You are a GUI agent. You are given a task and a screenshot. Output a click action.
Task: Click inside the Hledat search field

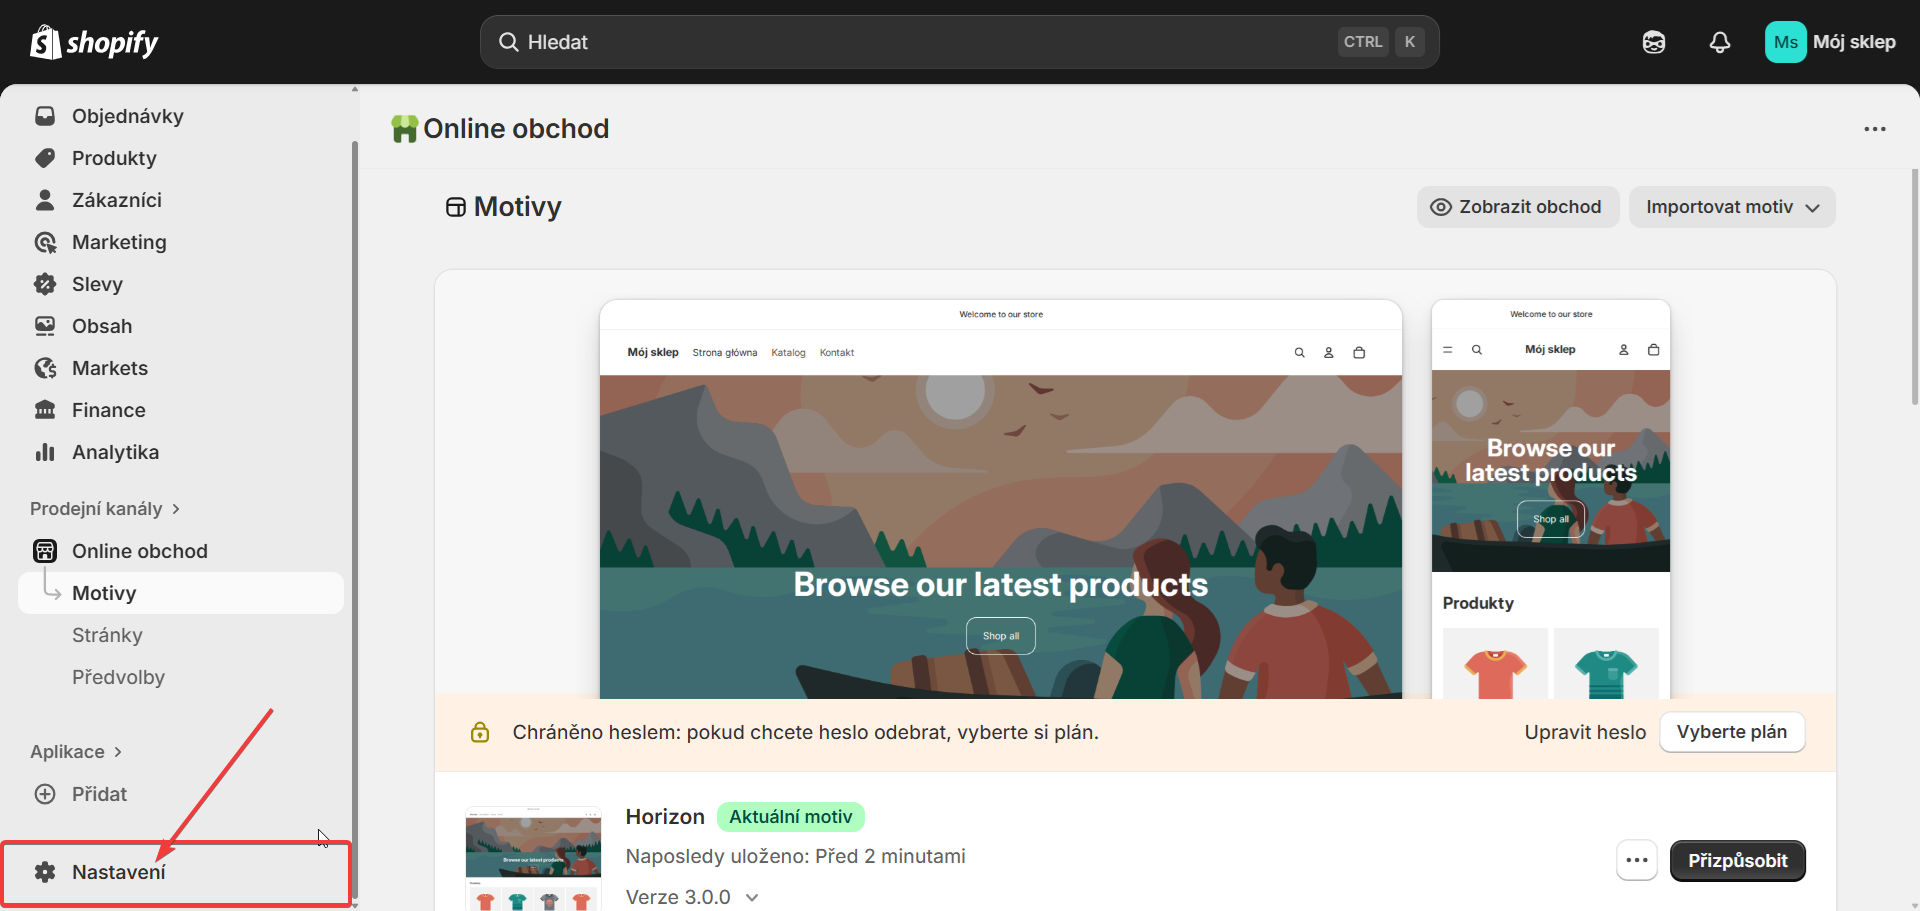[x=900, y=41]
